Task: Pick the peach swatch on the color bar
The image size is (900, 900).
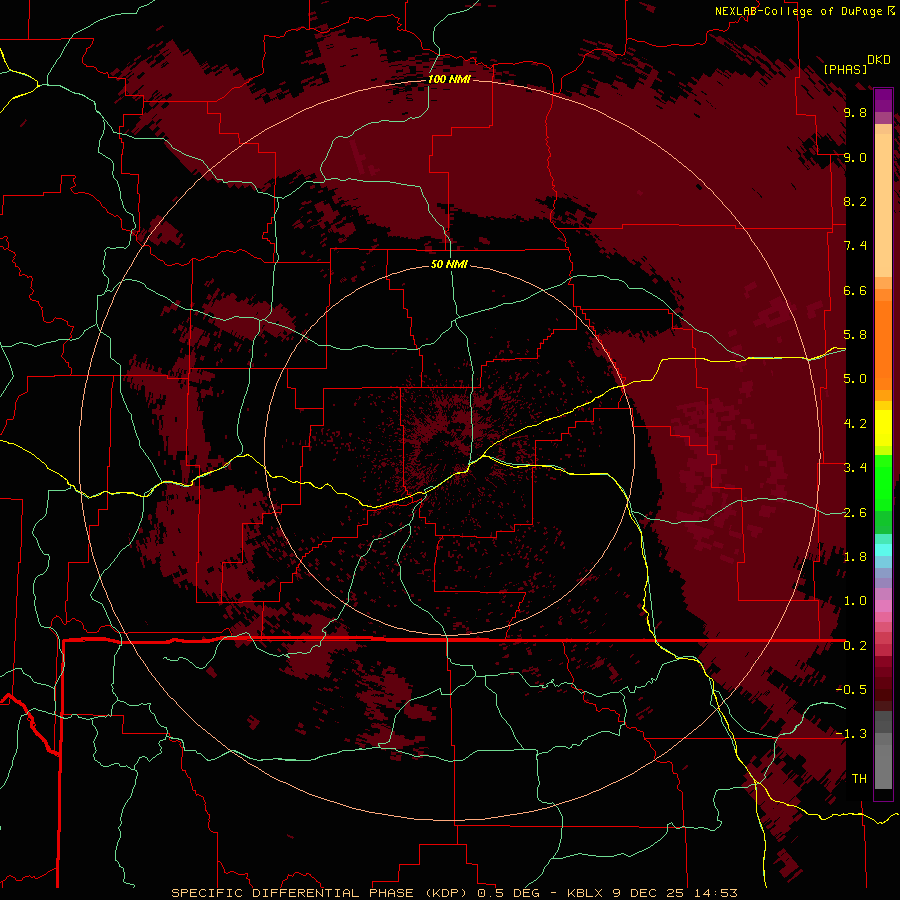Action: [x=883, y=205]
